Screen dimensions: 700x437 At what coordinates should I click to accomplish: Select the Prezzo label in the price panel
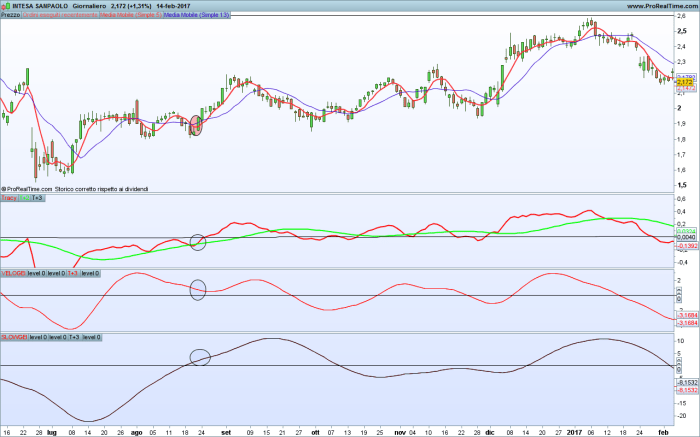(10, 16)
